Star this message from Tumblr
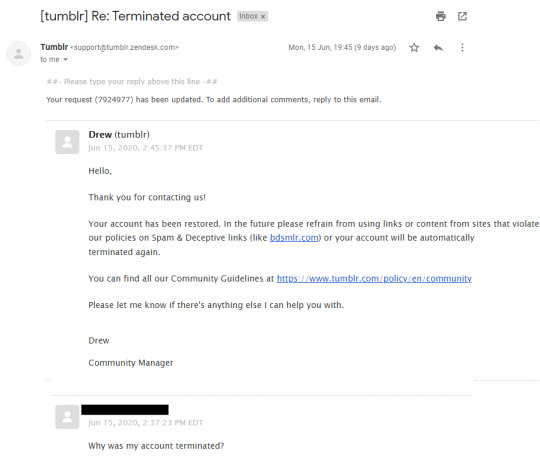Screen dimensions: 540x462 click(x=414, y=48)
